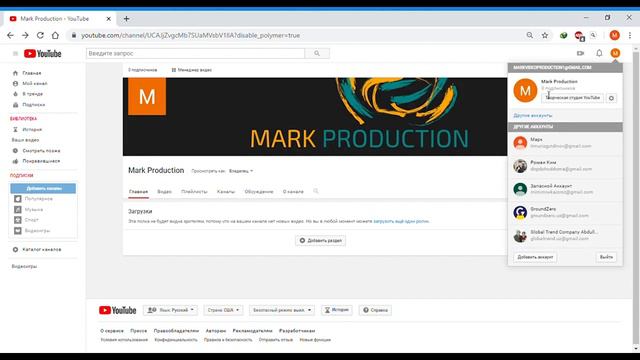The image size is (640, 360).
Task: Click the История hourglass icon in sidebar
Action: coord(16,129)
